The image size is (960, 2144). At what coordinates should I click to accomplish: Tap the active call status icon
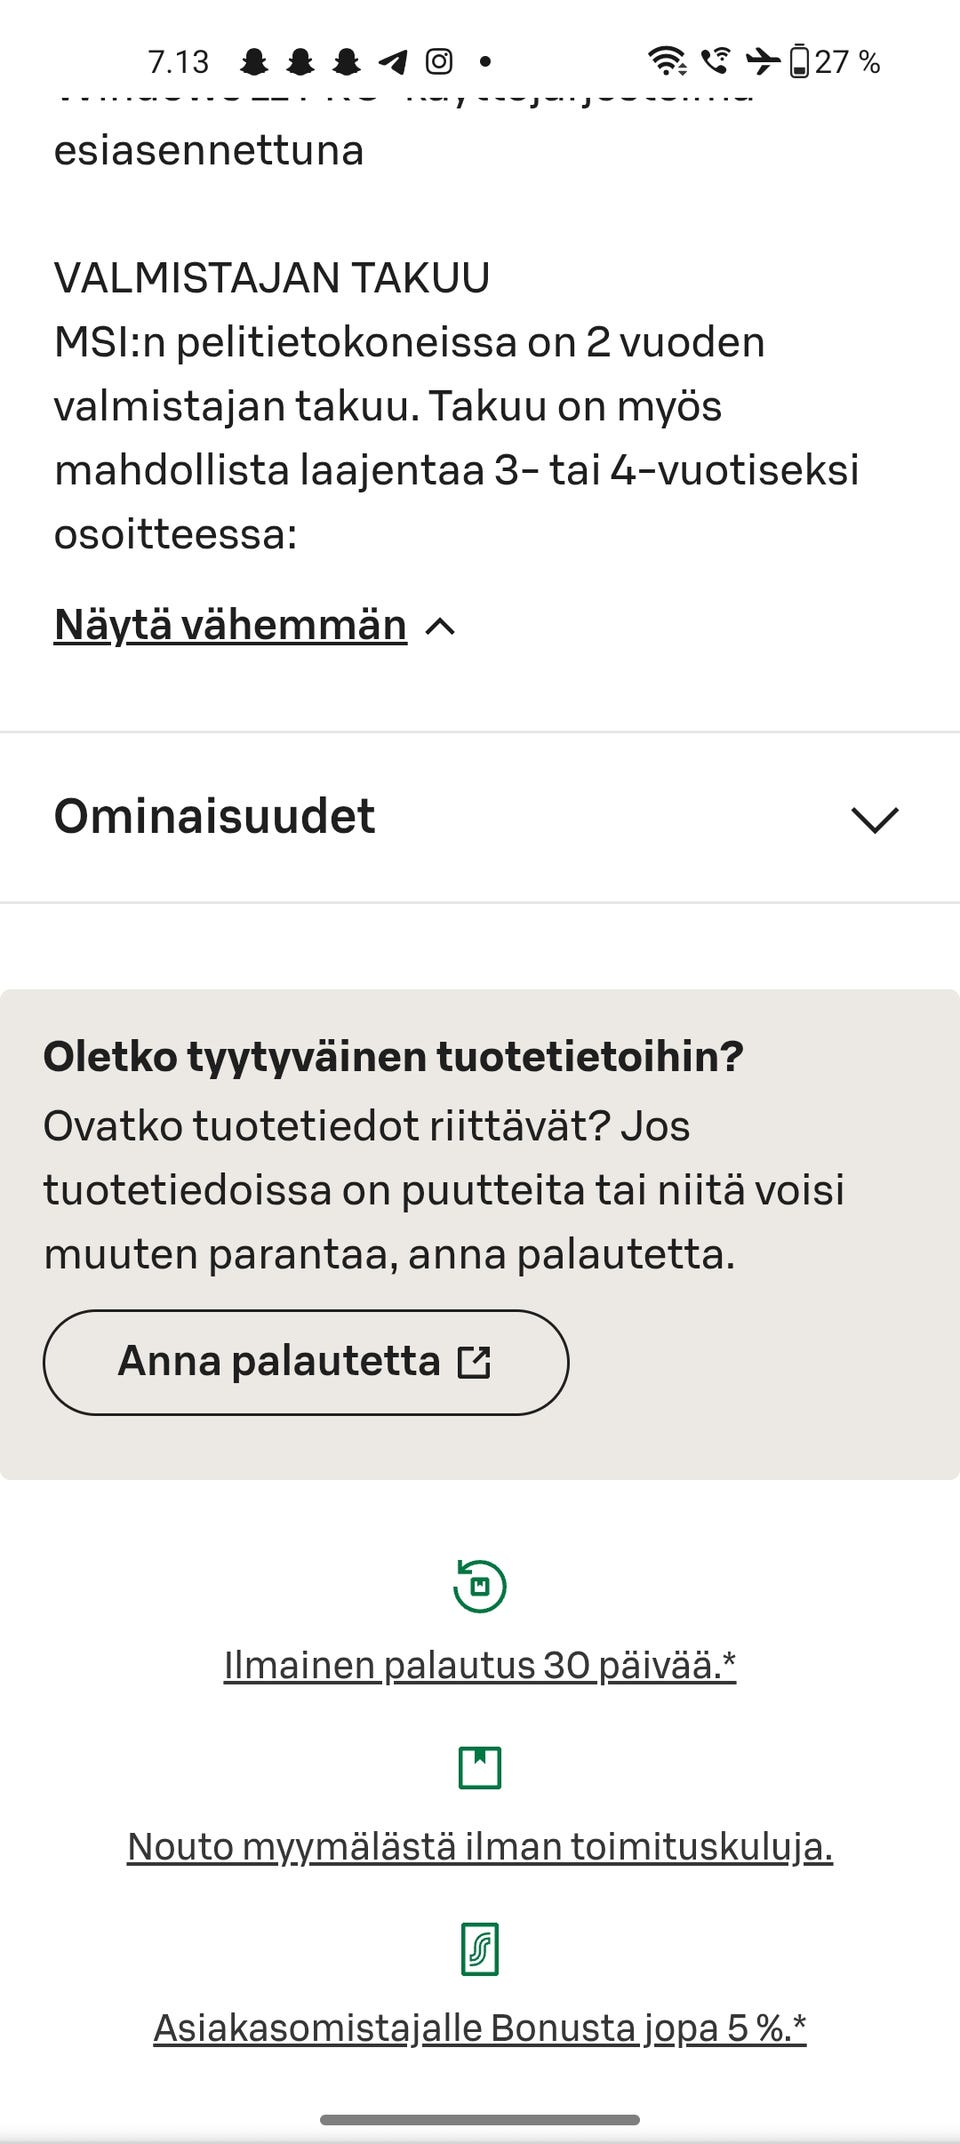714,62
